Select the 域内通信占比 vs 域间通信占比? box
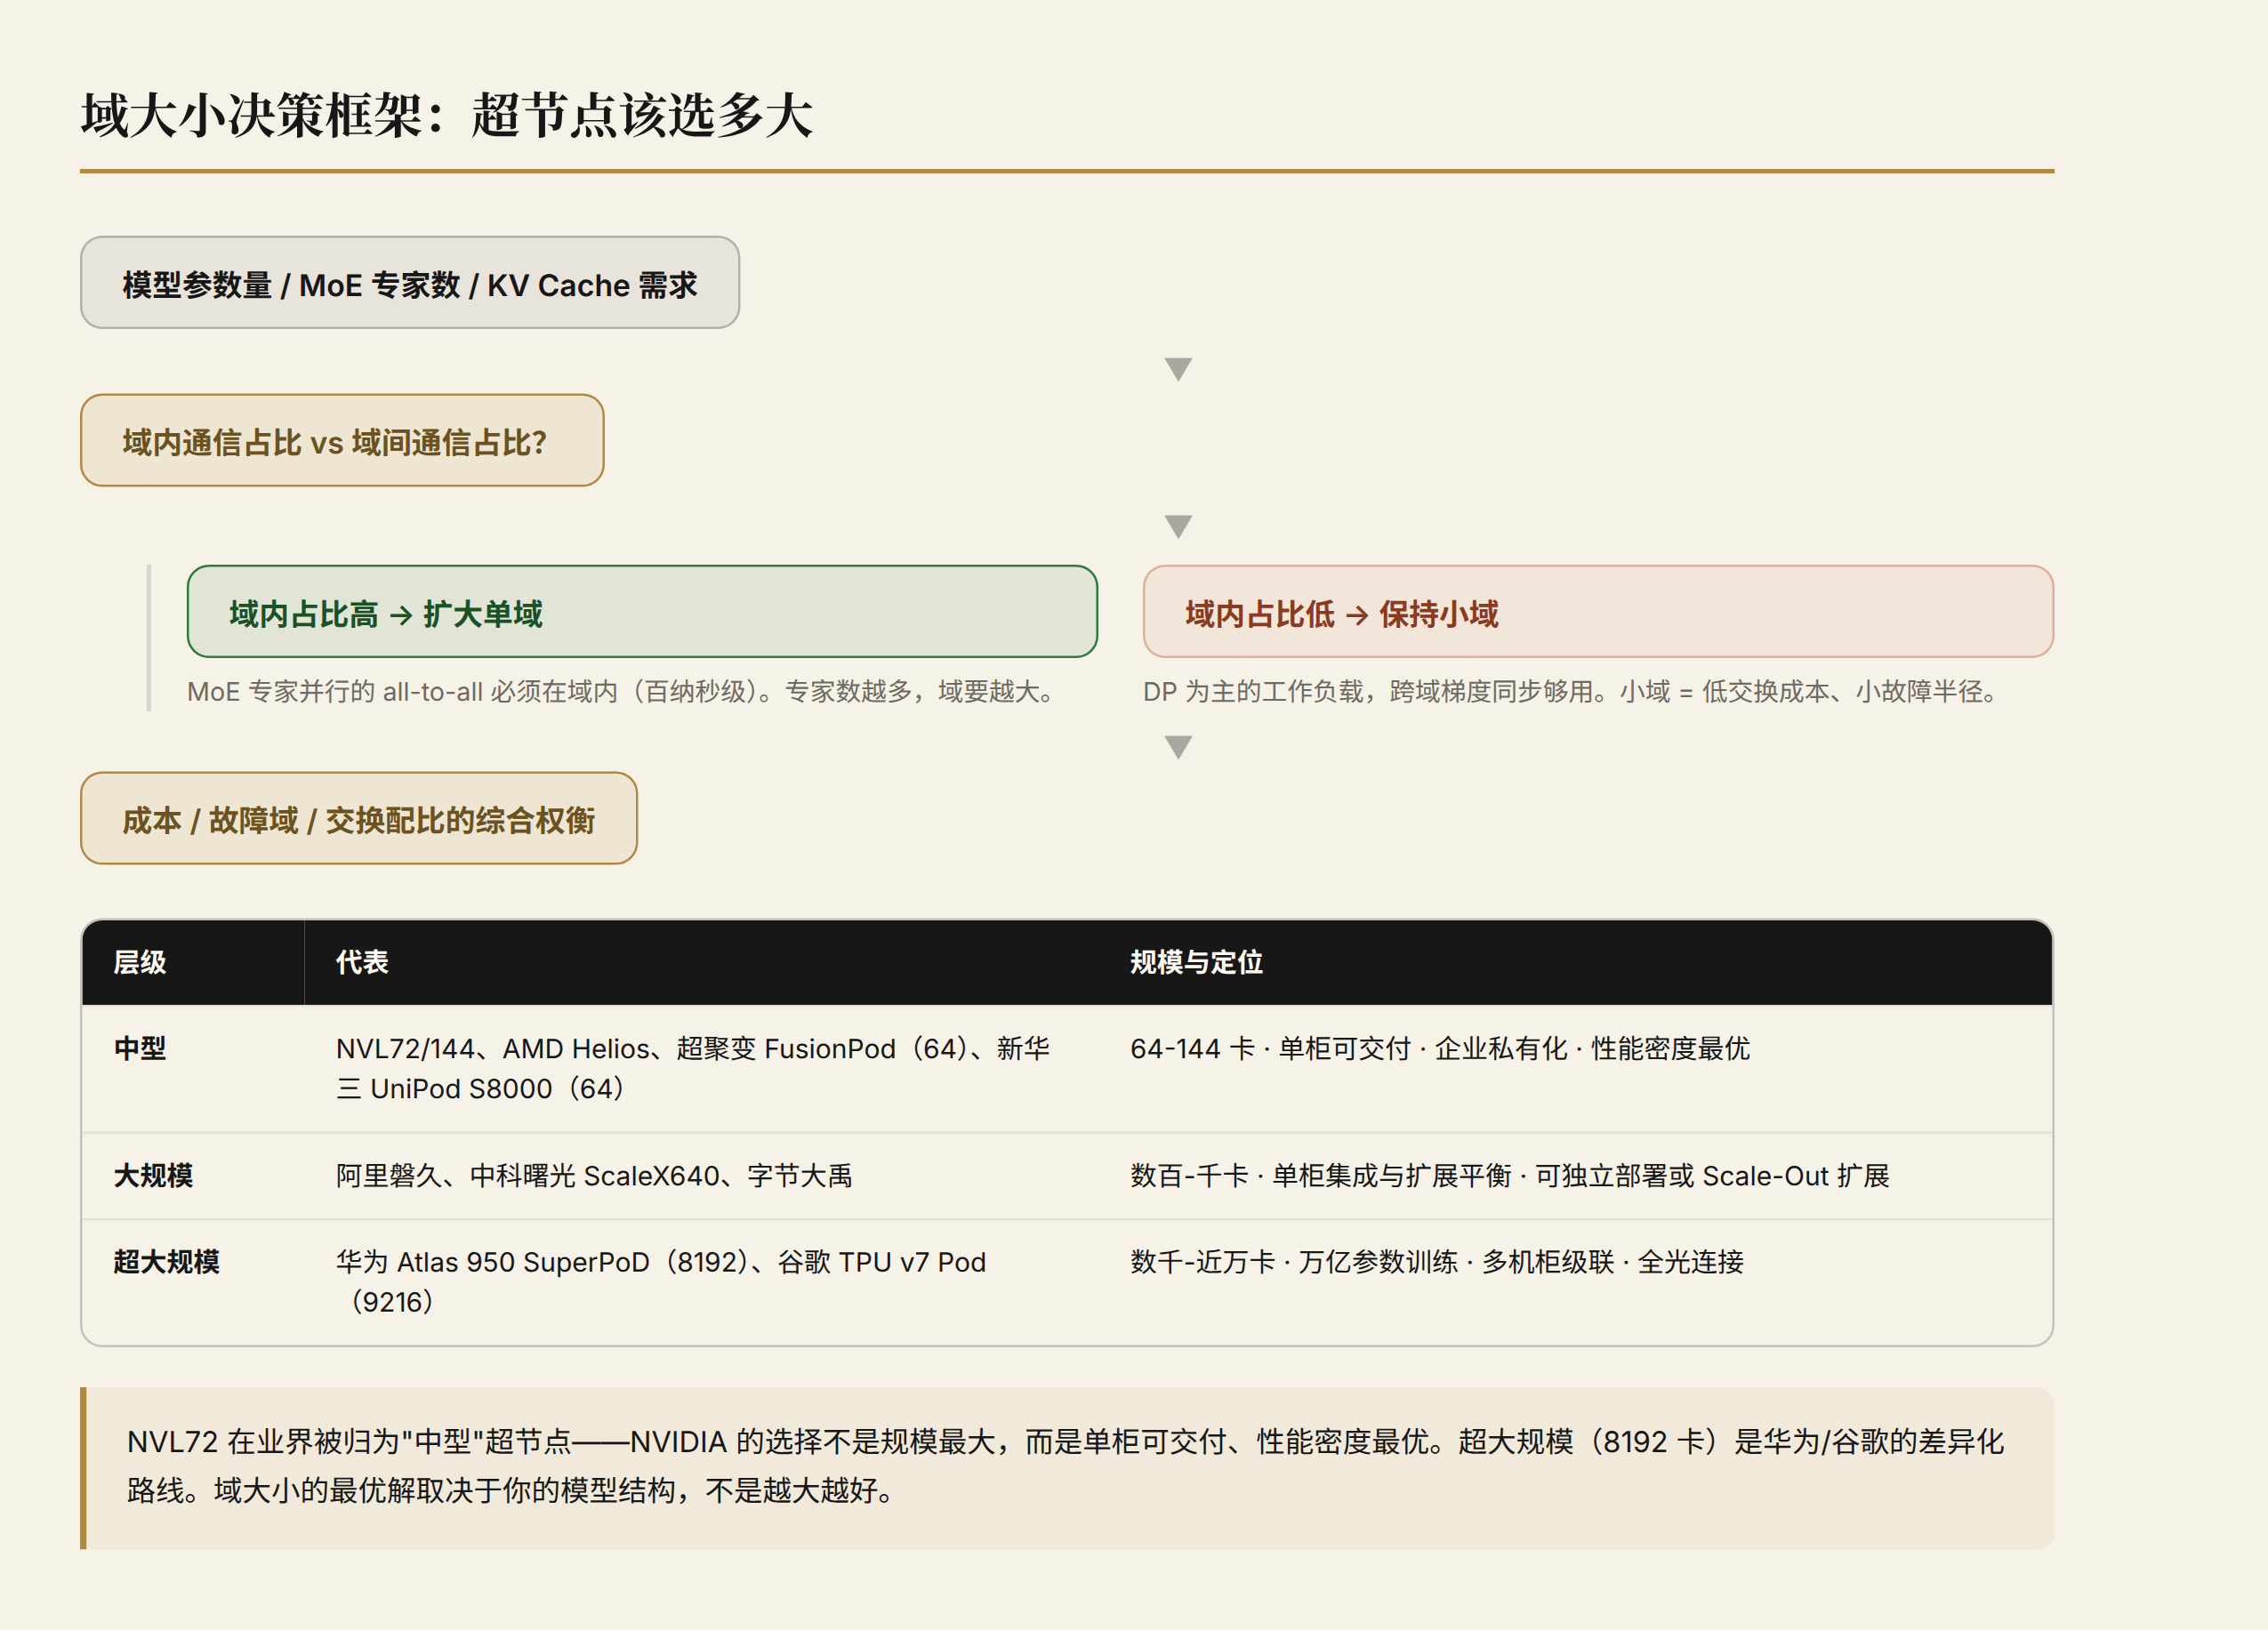 [x=342, y=441]
